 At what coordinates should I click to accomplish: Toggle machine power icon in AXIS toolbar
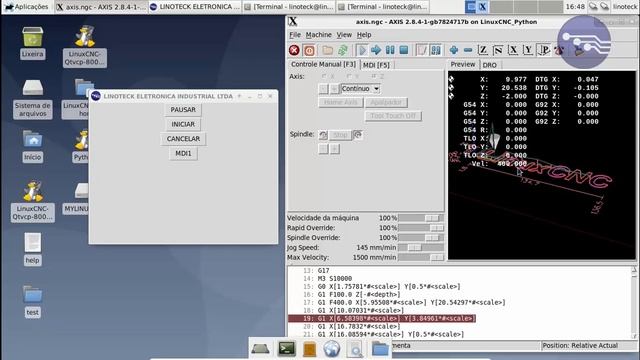[309, 50]
